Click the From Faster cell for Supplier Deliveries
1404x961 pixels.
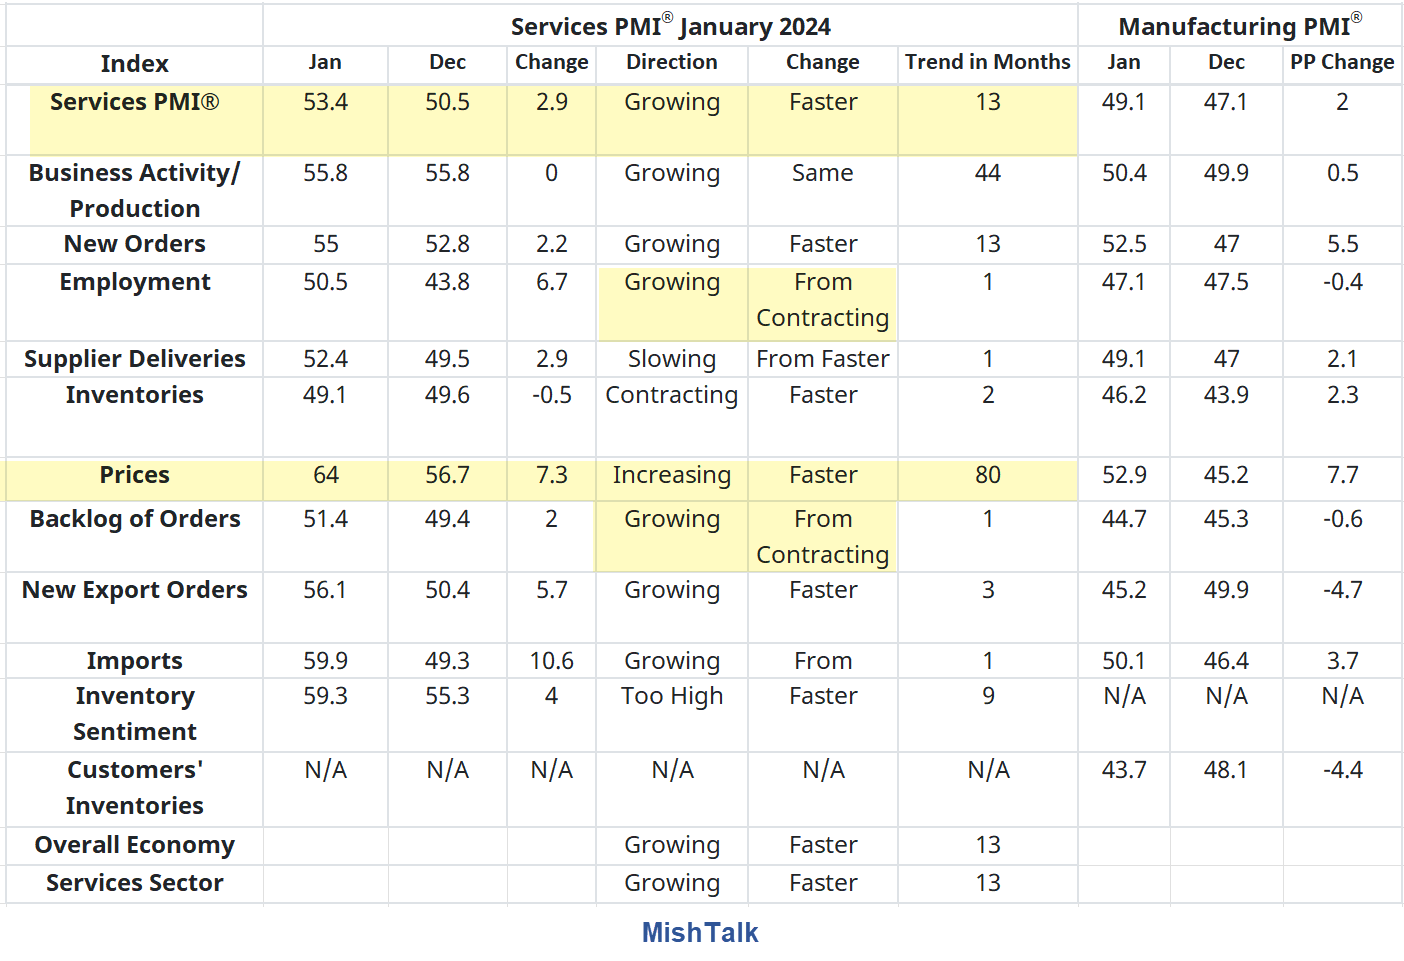[822, 359]
